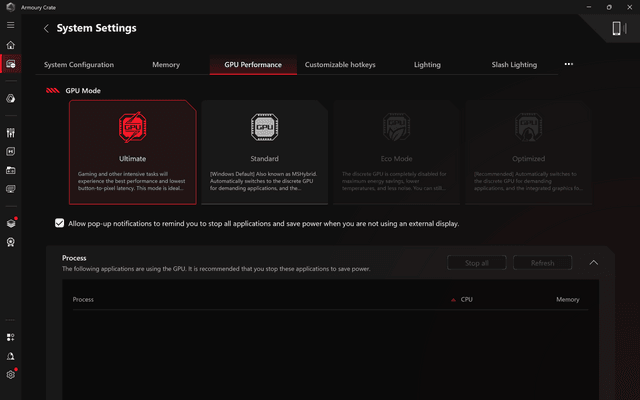The image size is (640, 400).
Task: Open the Featured apps icon in sidebar
Action: click(x=11, y=337)
